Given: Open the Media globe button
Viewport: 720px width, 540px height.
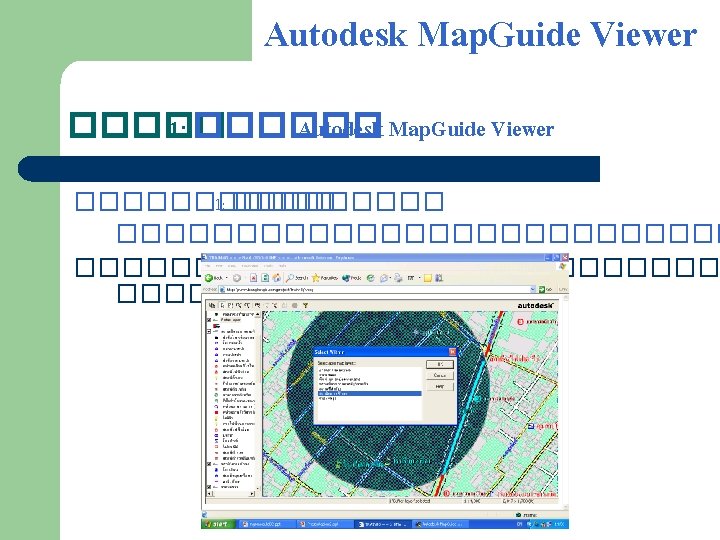Looking at the screenshot, I should 352,278.
